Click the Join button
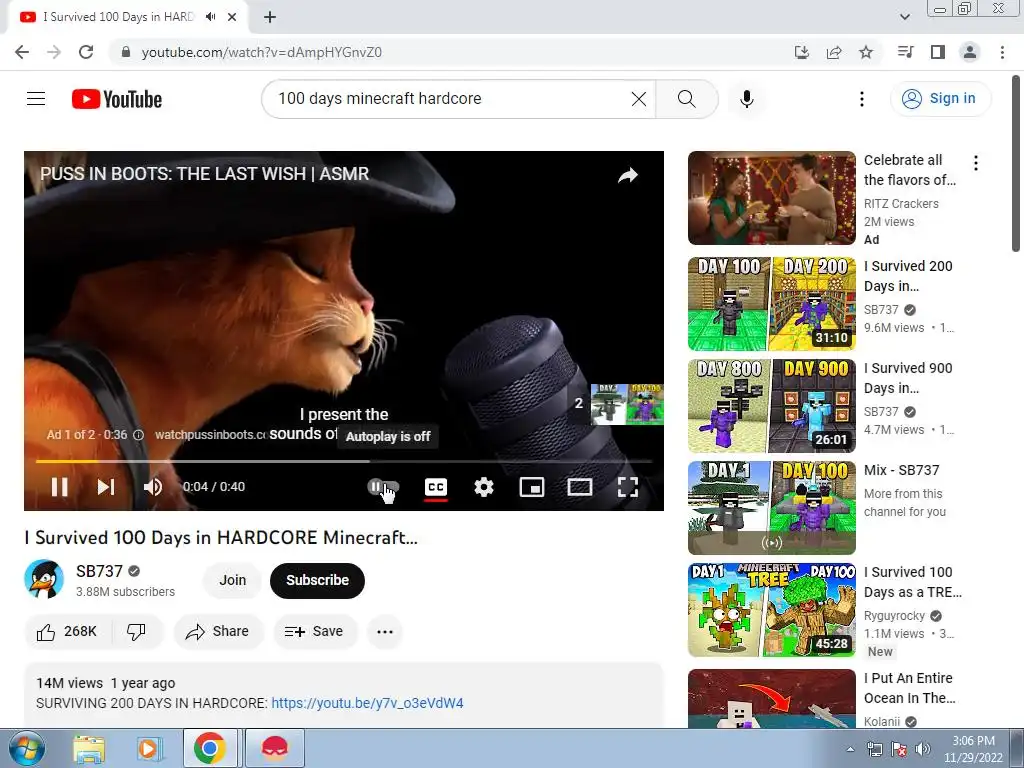Screen dimensions: 1024x768 pos(232,580)
